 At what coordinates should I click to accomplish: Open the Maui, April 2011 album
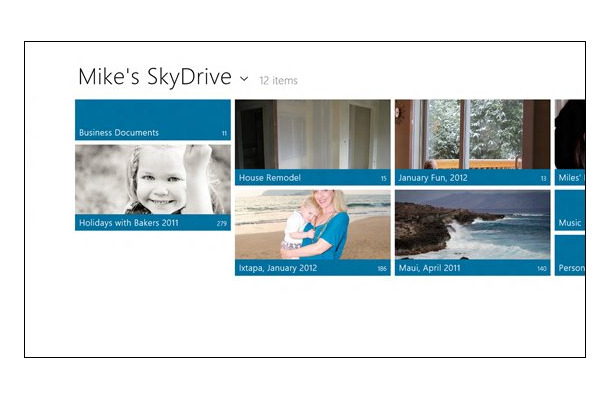point(473,233)
